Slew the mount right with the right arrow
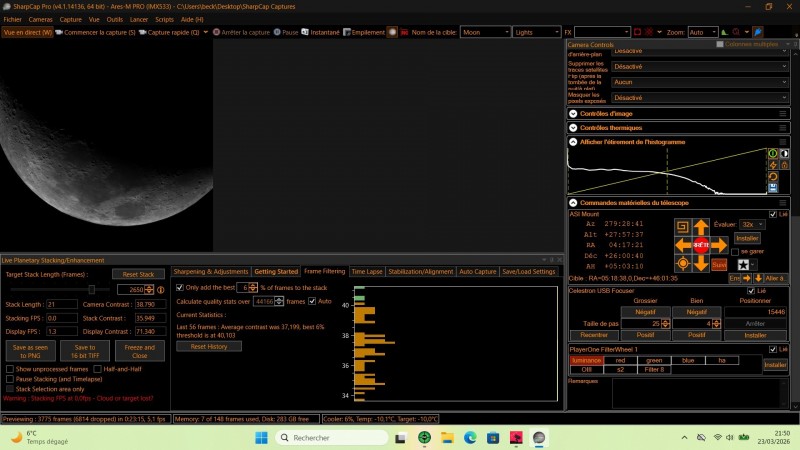The image size is (800, 450). click(x=719, y=245)
